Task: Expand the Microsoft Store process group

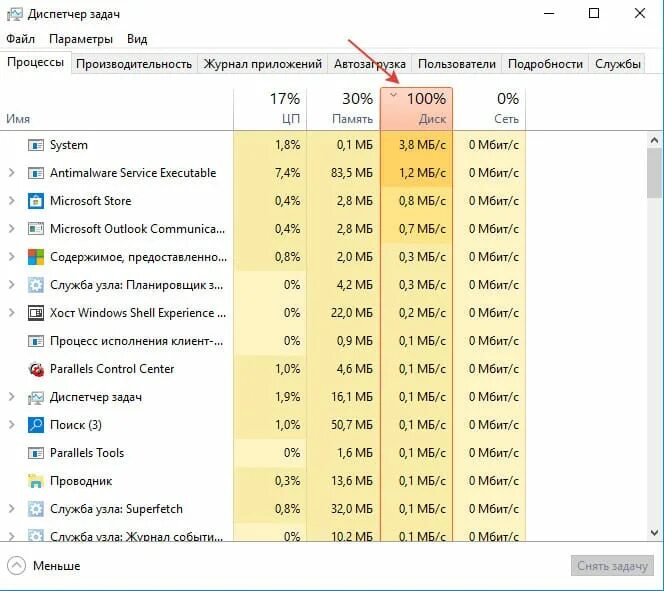Action: (x=12, y=201)
